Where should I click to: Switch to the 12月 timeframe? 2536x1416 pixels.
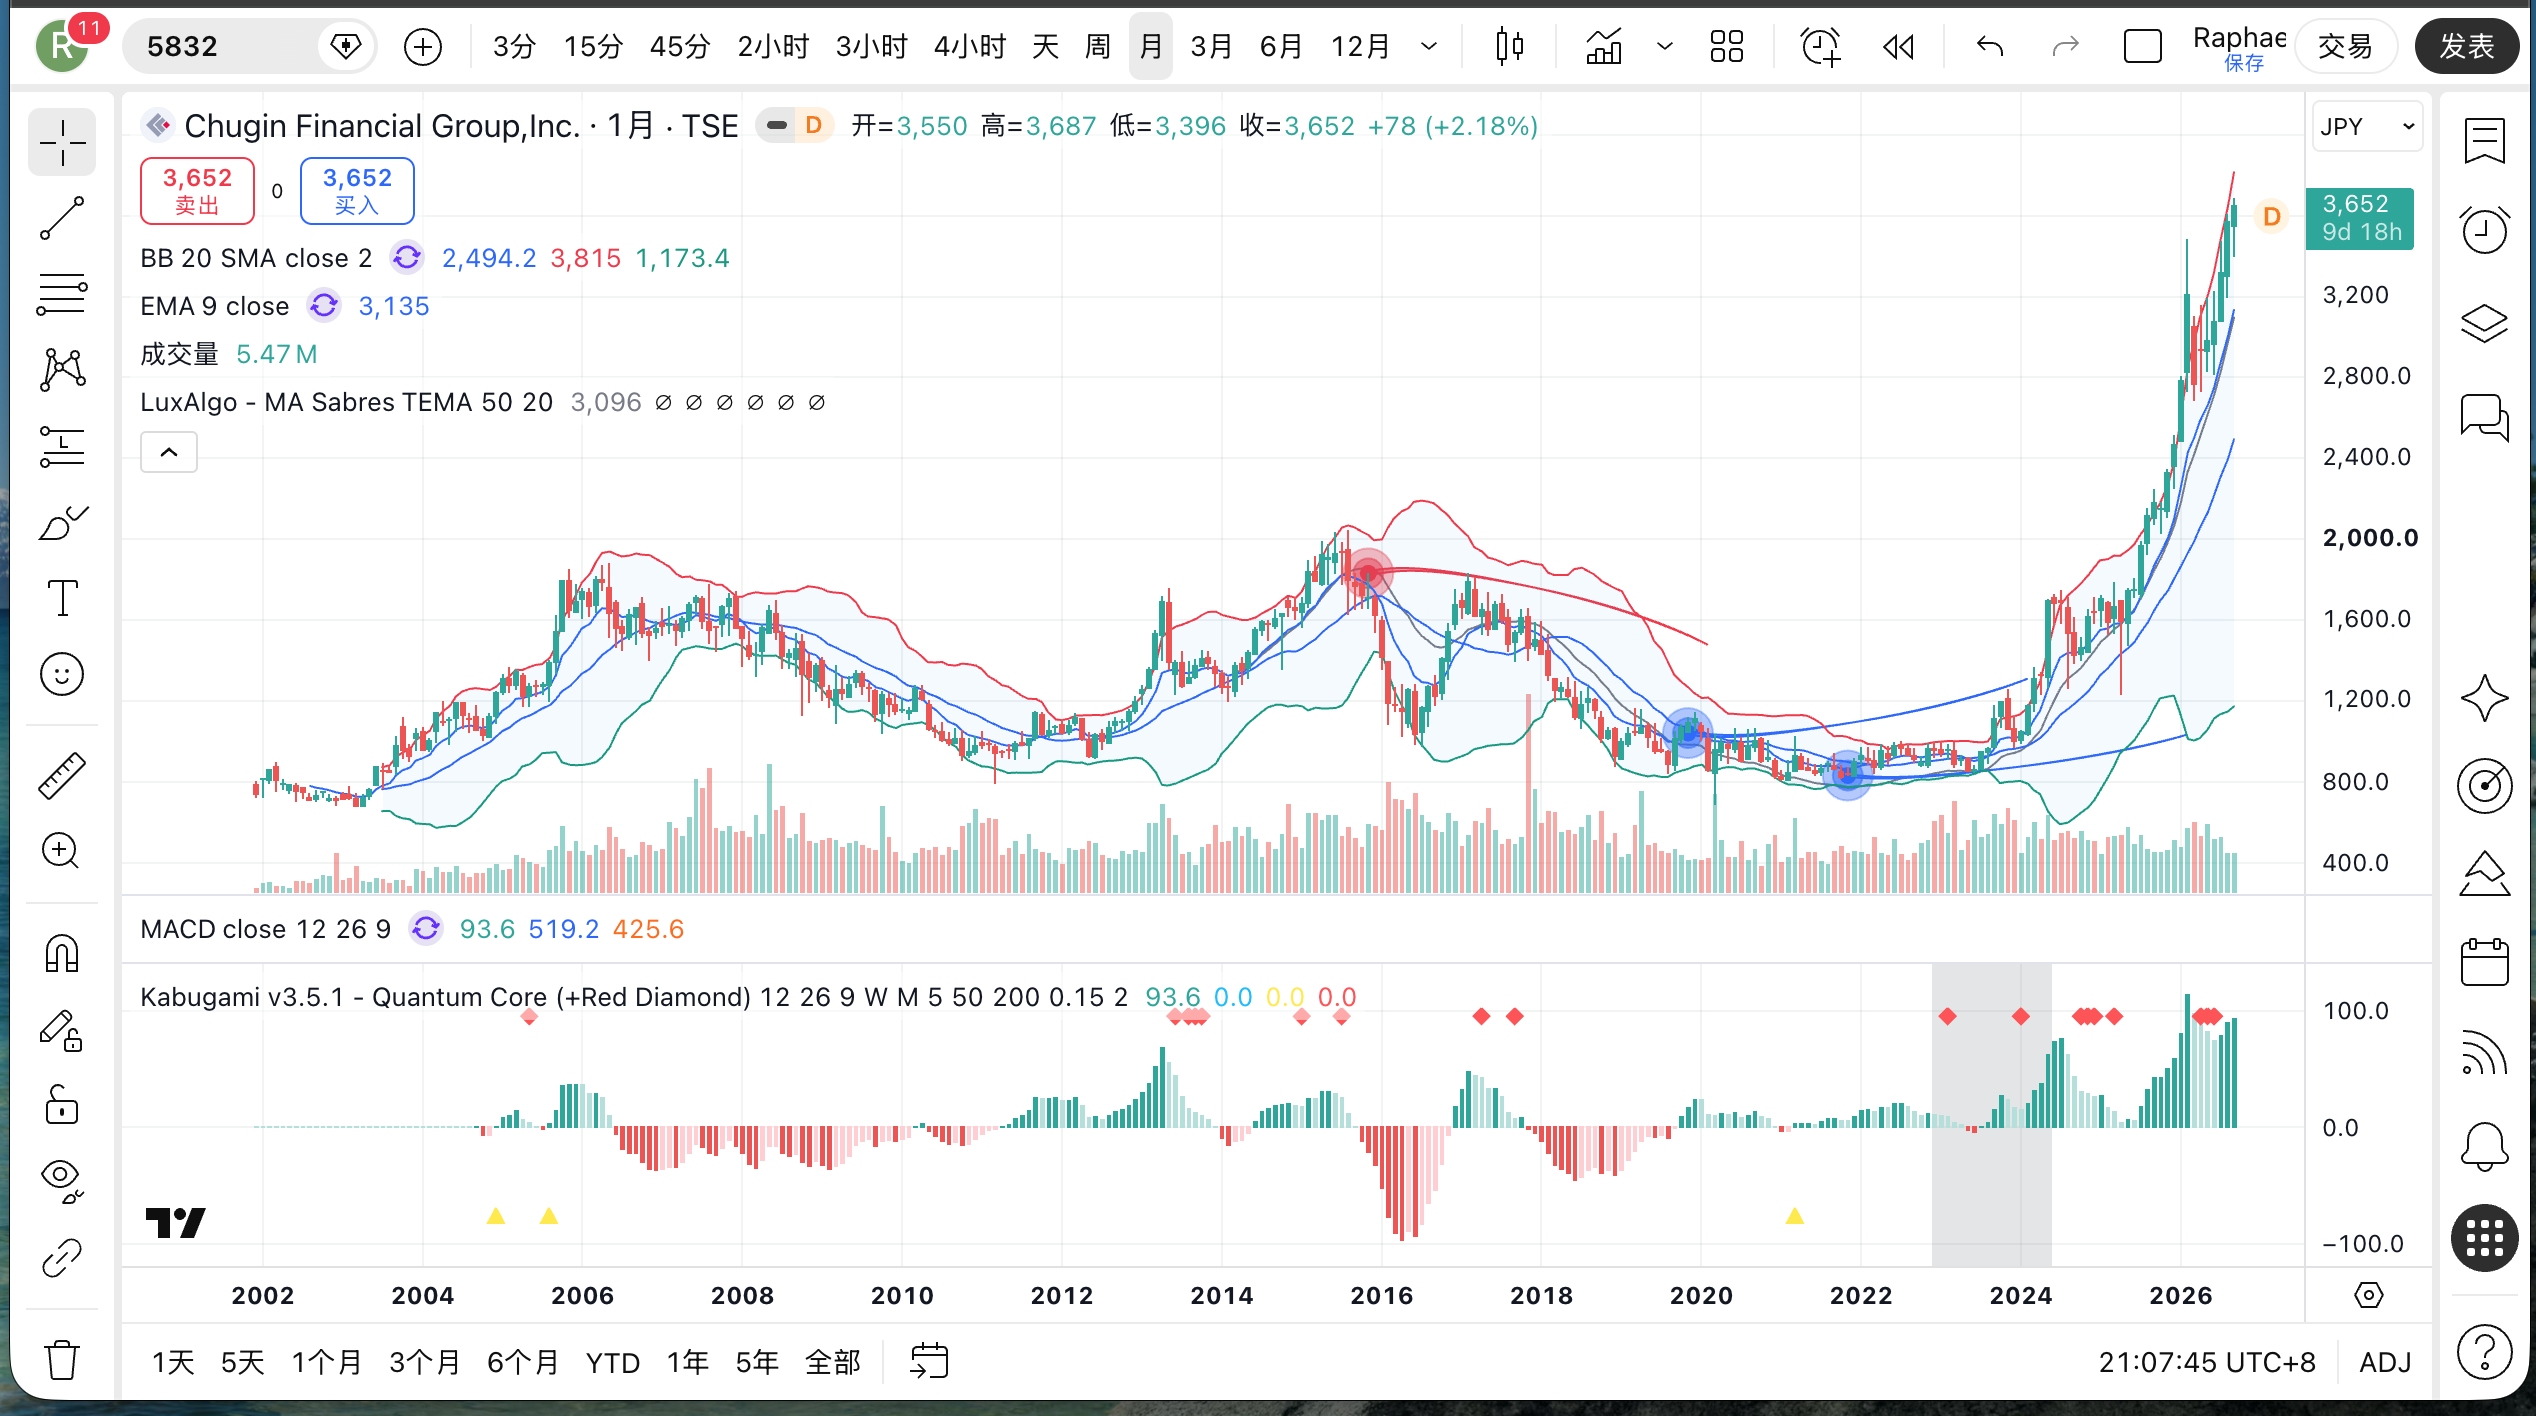click(1360, 46)
